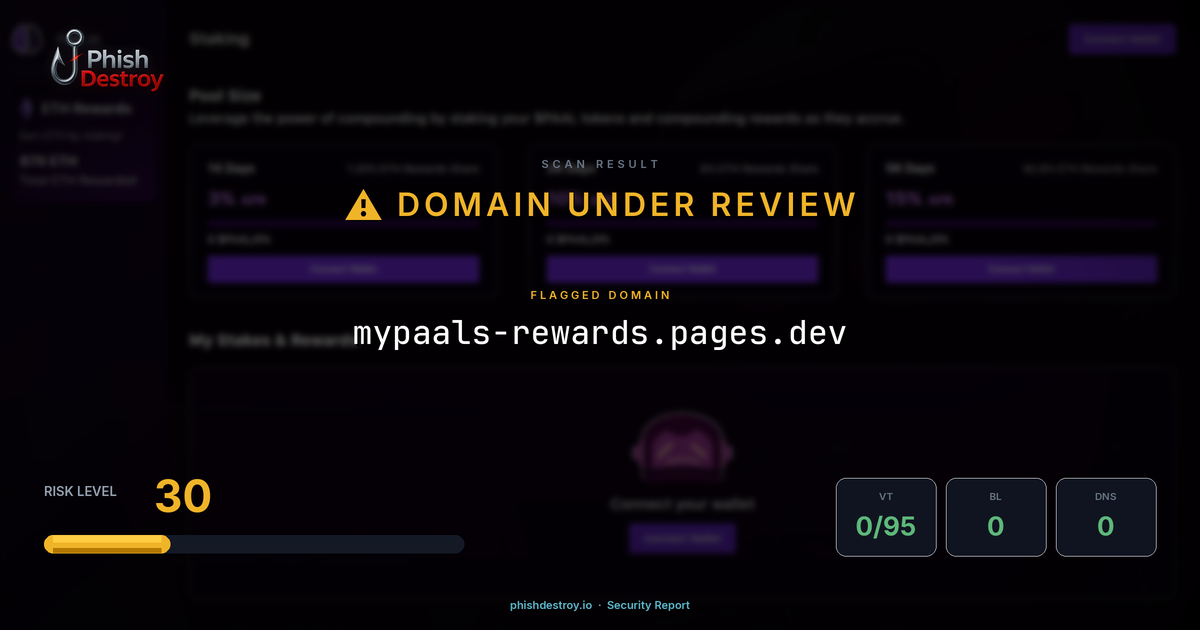Viewport: 1200px width, 630px height.
Task: Open the phishdestroy.io link
Action: coord(551,605)
